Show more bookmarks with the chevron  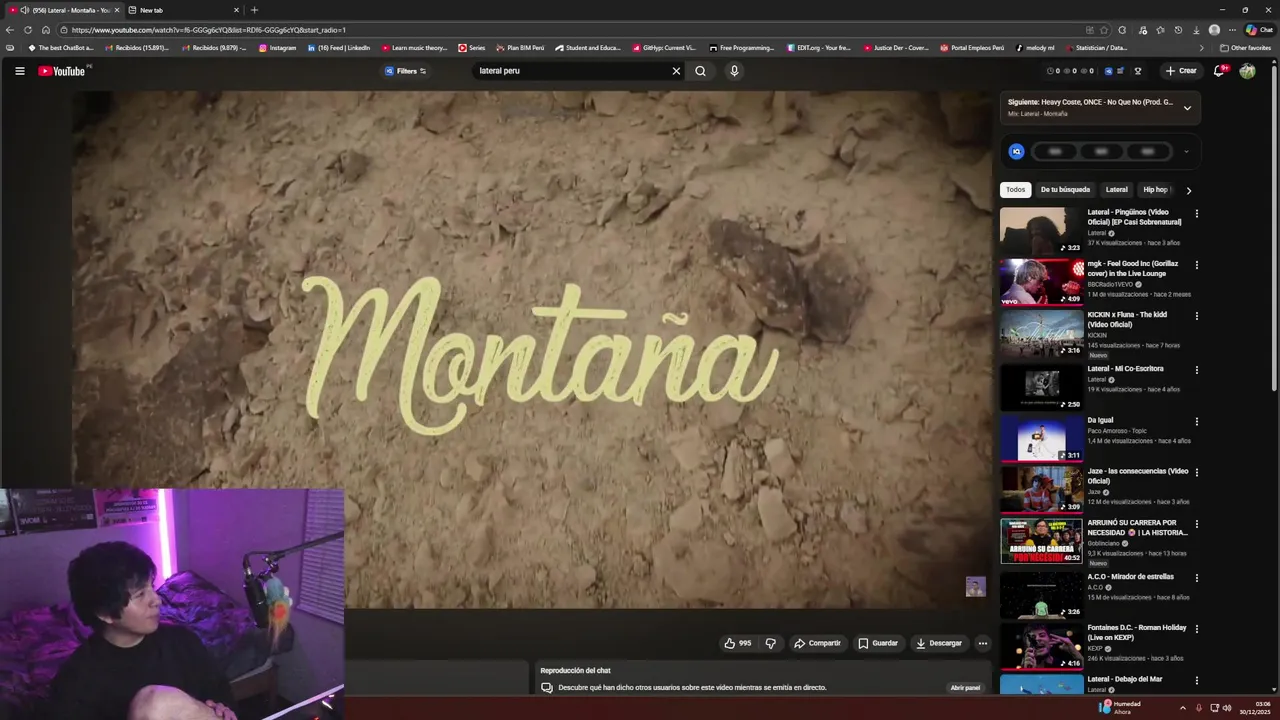pyautogui.click(x=1201, y=48)
